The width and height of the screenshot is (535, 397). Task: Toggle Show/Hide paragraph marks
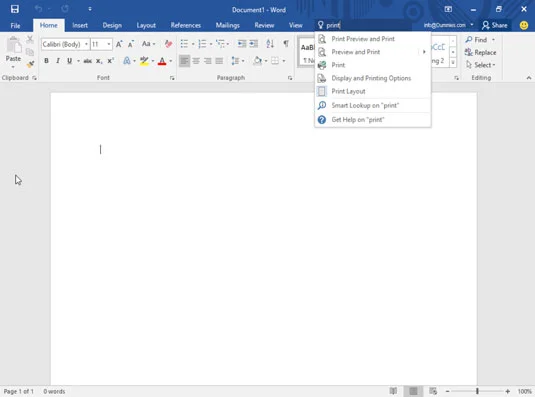tap(286, 44)
